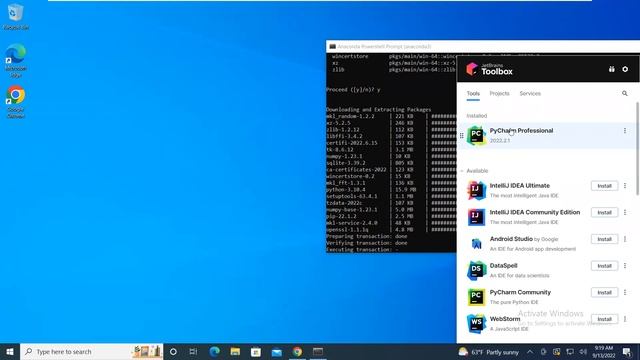Click "Proceed ([y]/n)? y" line in terminal
This screenshot has width=640, height=360.
353,89
